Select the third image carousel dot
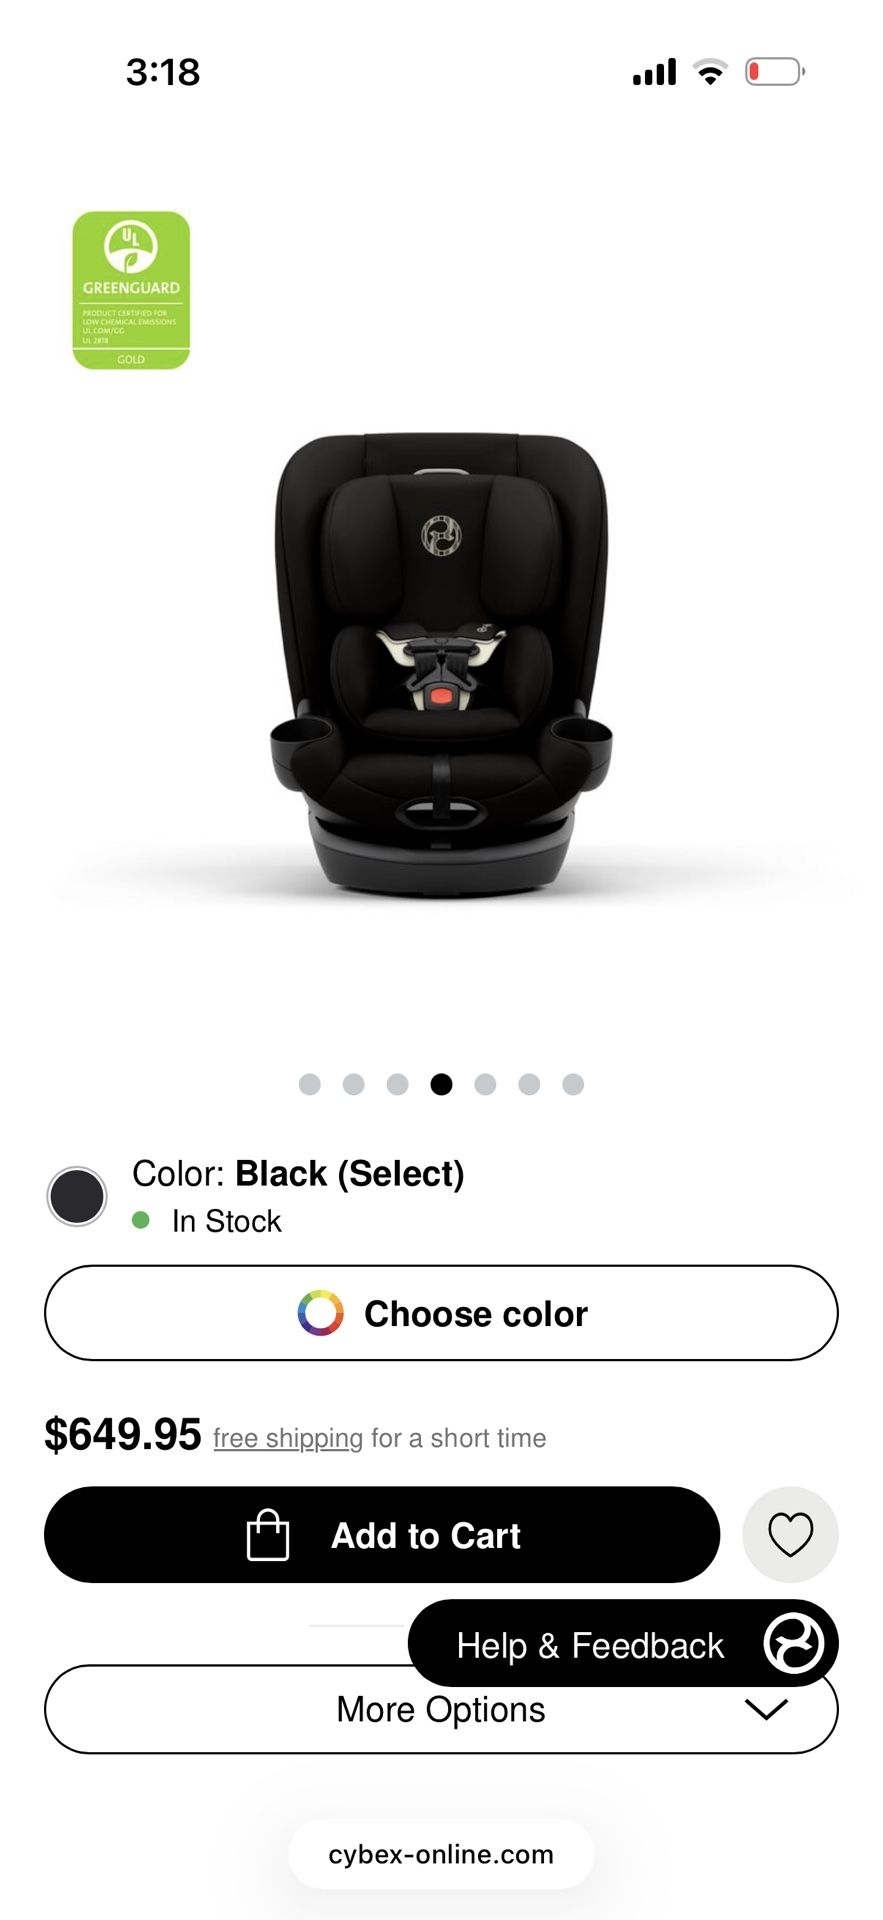This screenshot has height=1920, width=883. [x=398, y=1084]
